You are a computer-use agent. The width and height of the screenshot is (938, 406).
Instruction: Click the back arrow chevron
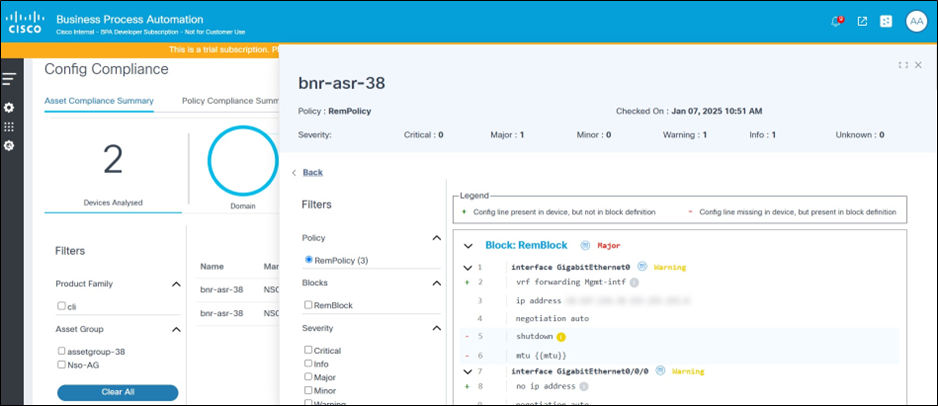pos(294,173)
